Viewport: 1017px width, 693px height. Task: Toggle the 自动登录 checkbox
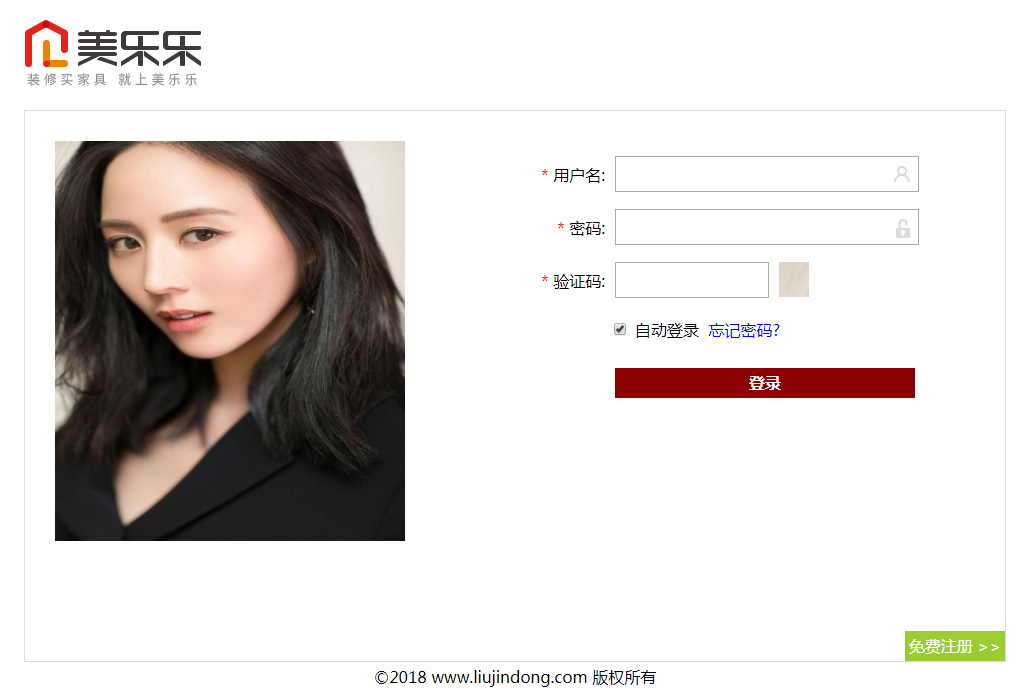[620, 330]
